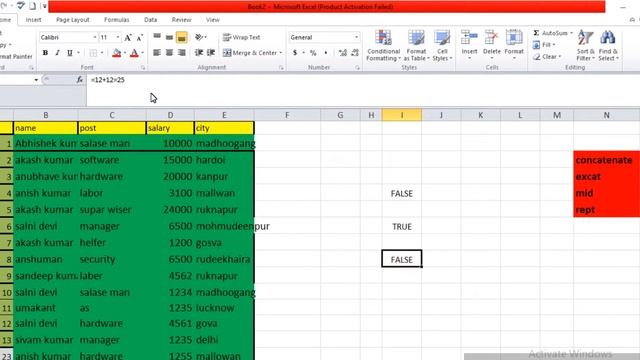Open the Clear dropdown
This screenshot has width=640, height=360.
click(547, 56)
